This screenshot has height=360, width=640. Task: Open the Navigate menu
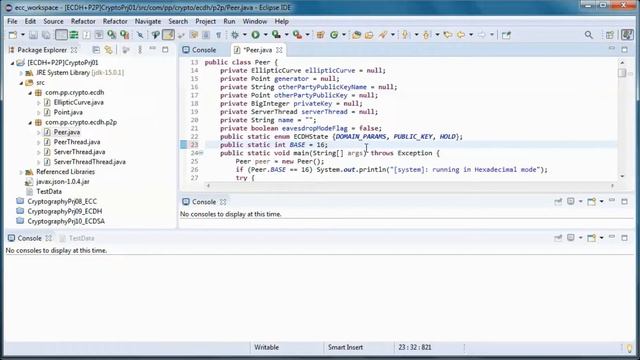point(148,21)
